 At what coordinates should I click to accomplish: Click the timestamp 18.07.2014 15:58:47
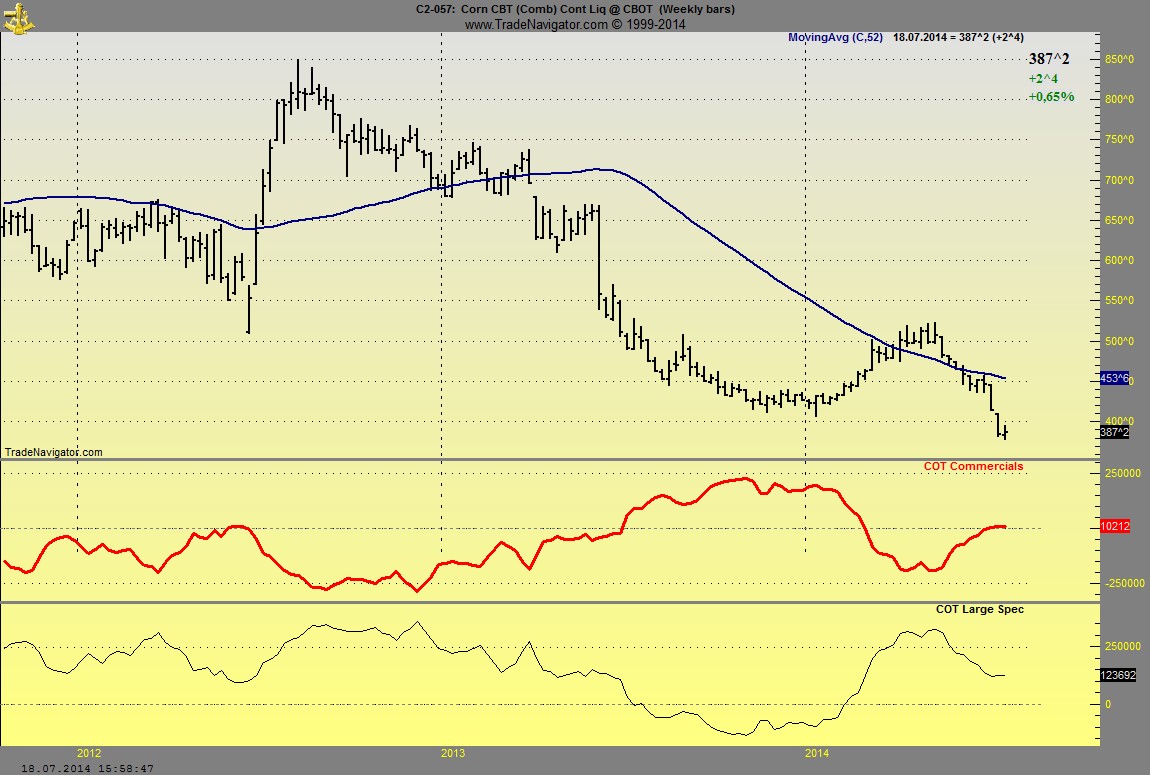[x=76, y=768]
